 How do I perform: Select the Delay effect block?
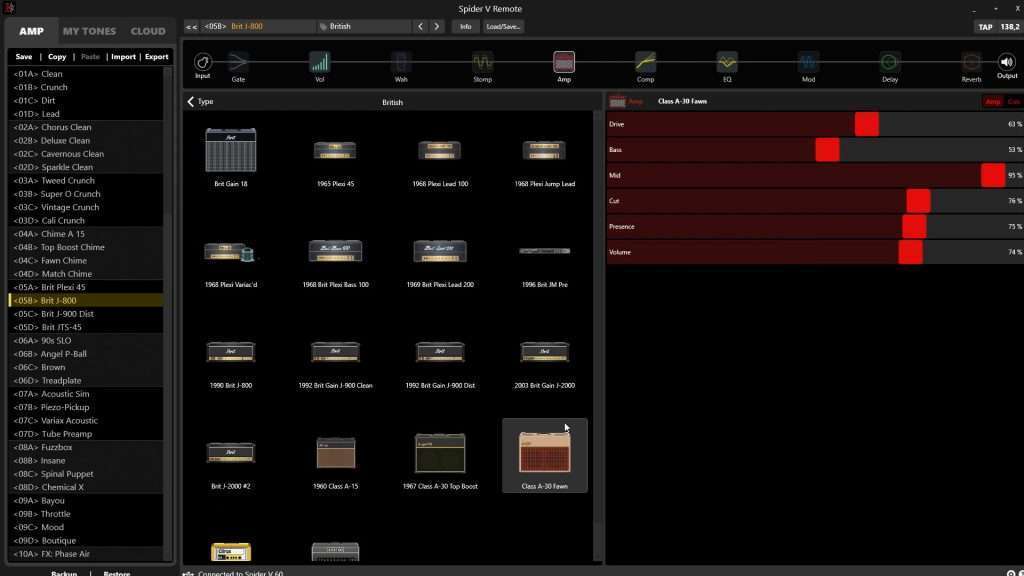pyautogui.click(x=889, y=63)
